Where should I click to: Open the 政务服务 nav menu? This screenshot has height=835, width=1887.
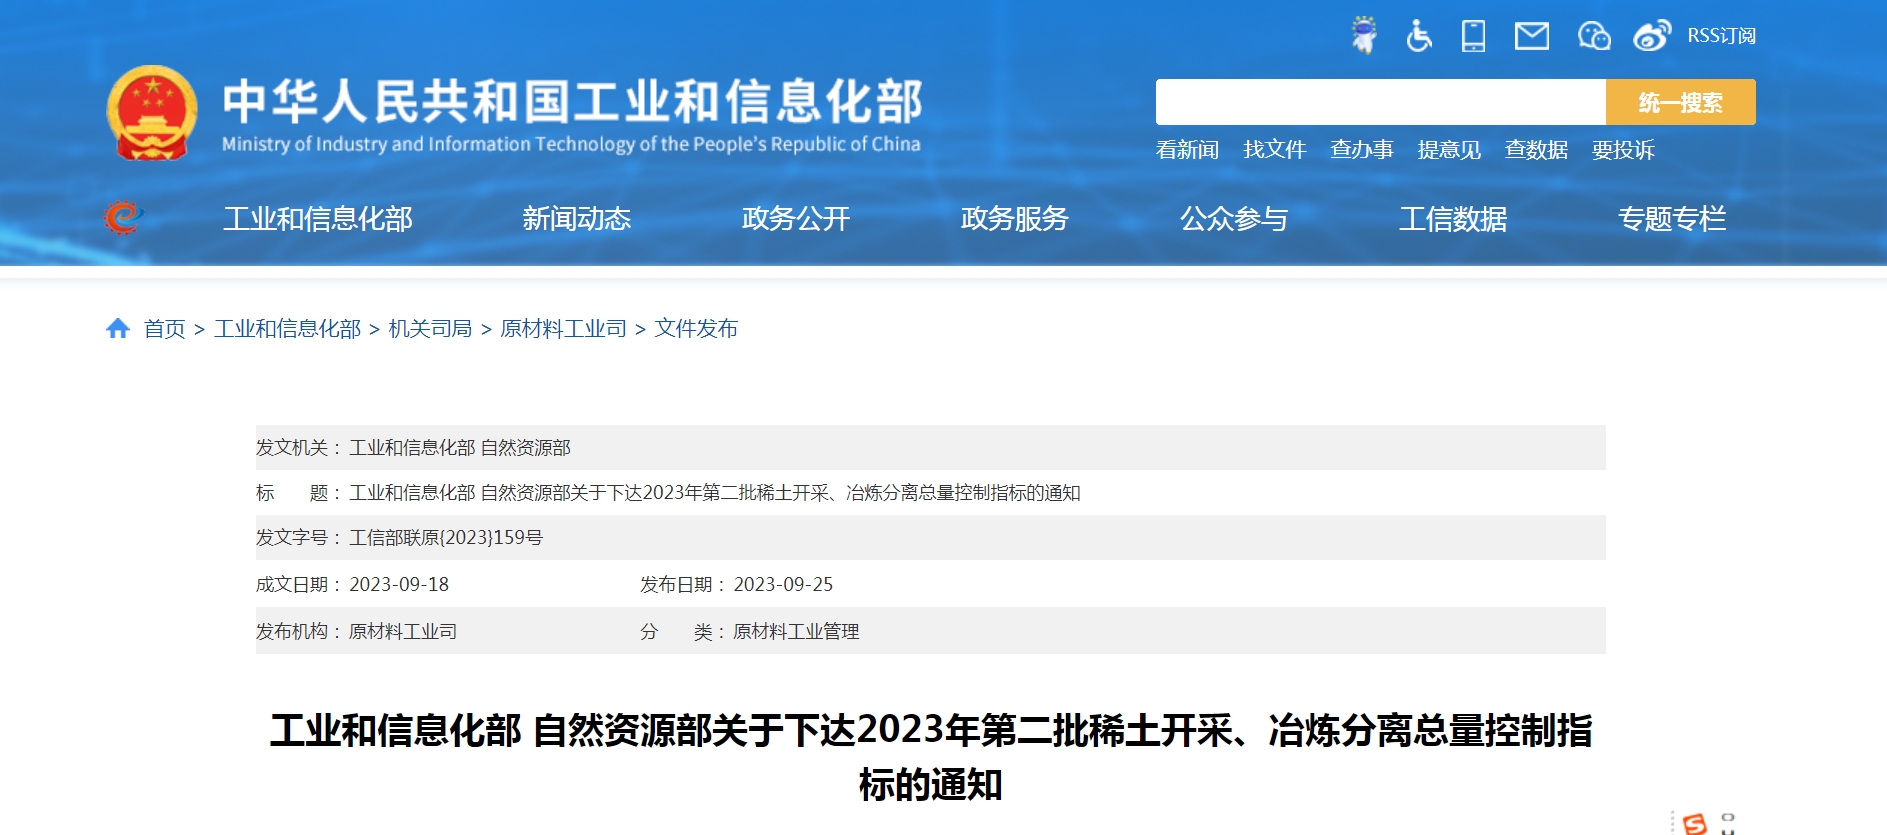point(1015,218)
